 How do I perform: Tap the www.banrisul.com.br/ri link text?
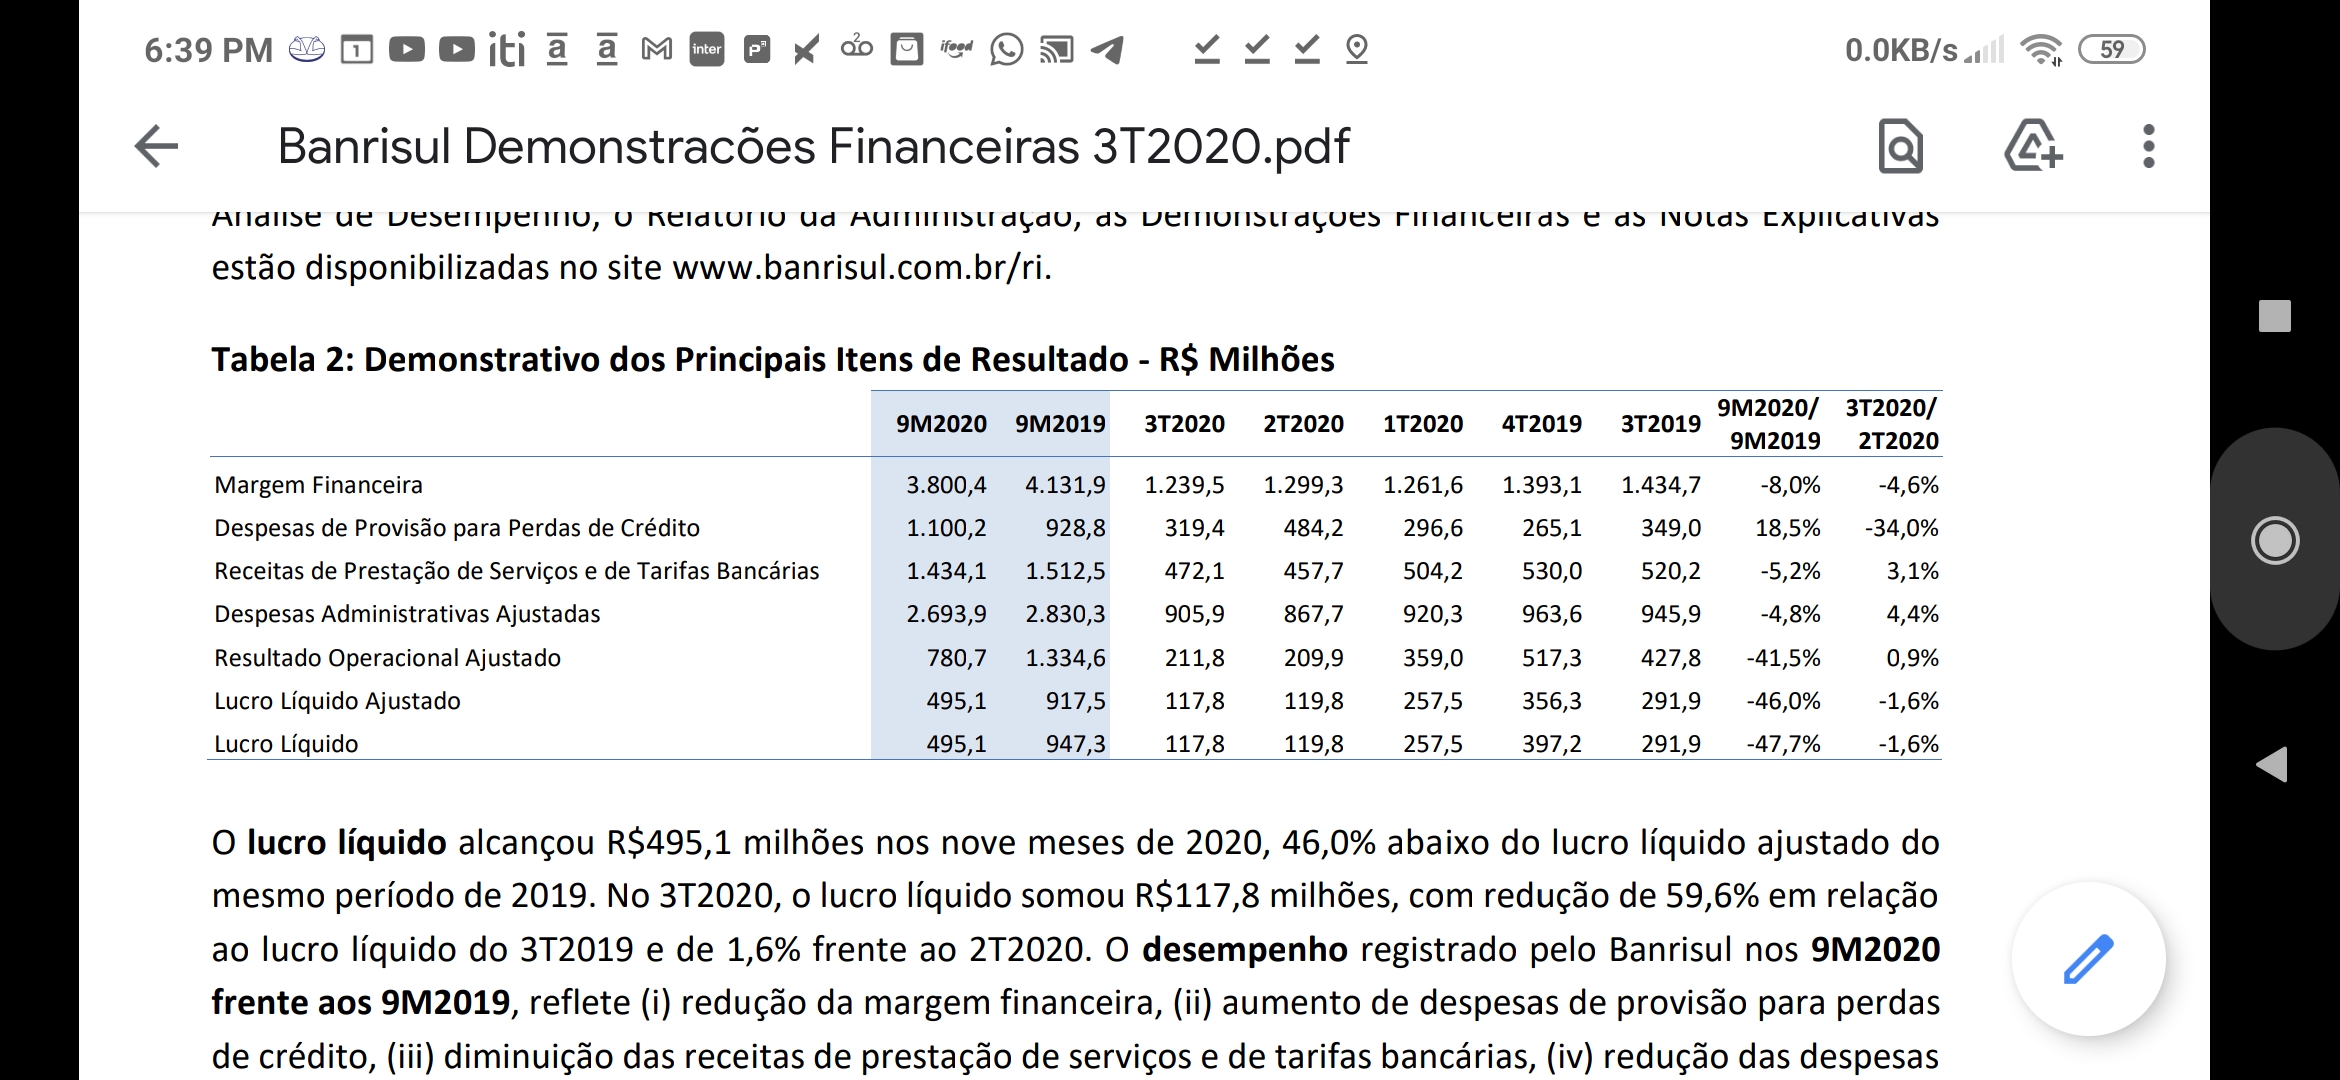859,268
